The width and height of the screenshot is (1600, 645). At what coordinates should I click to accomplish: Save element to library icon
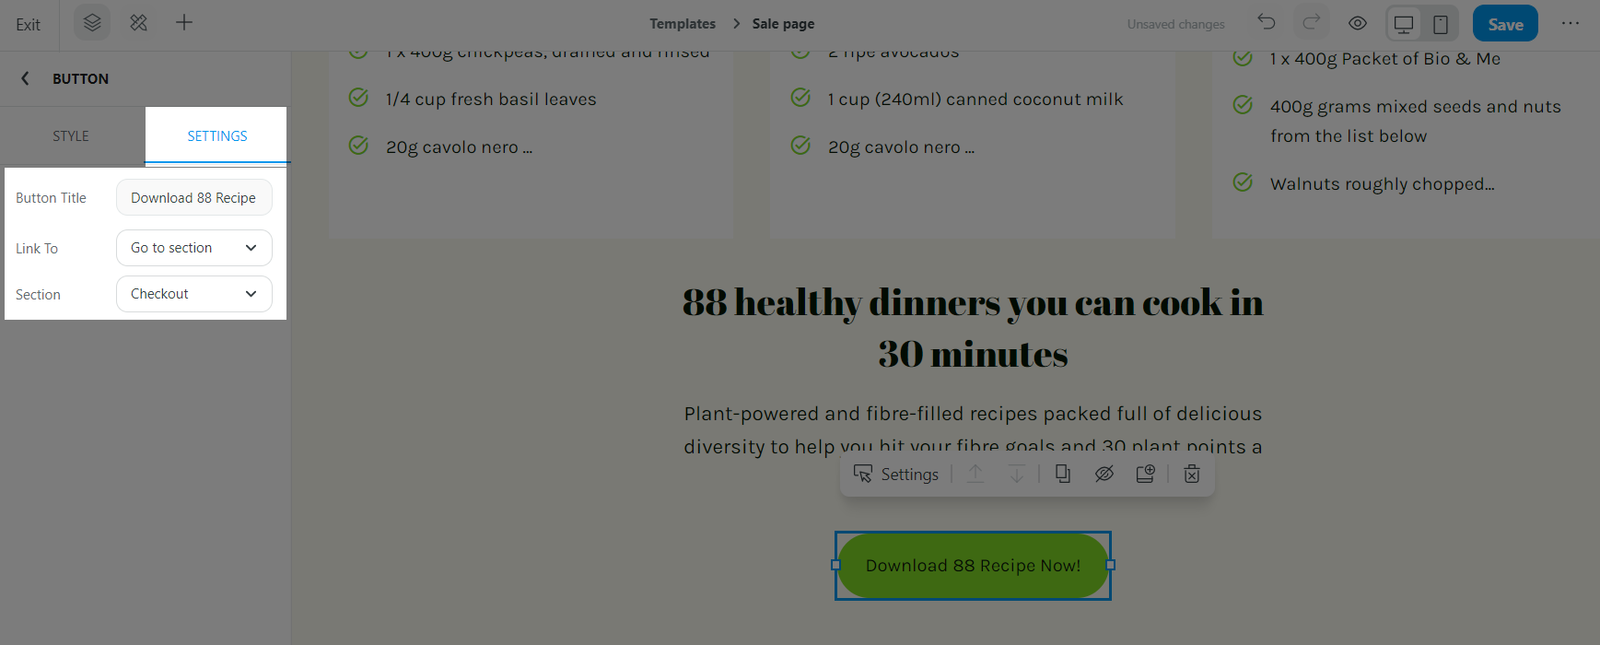(x=1145, y=474)
